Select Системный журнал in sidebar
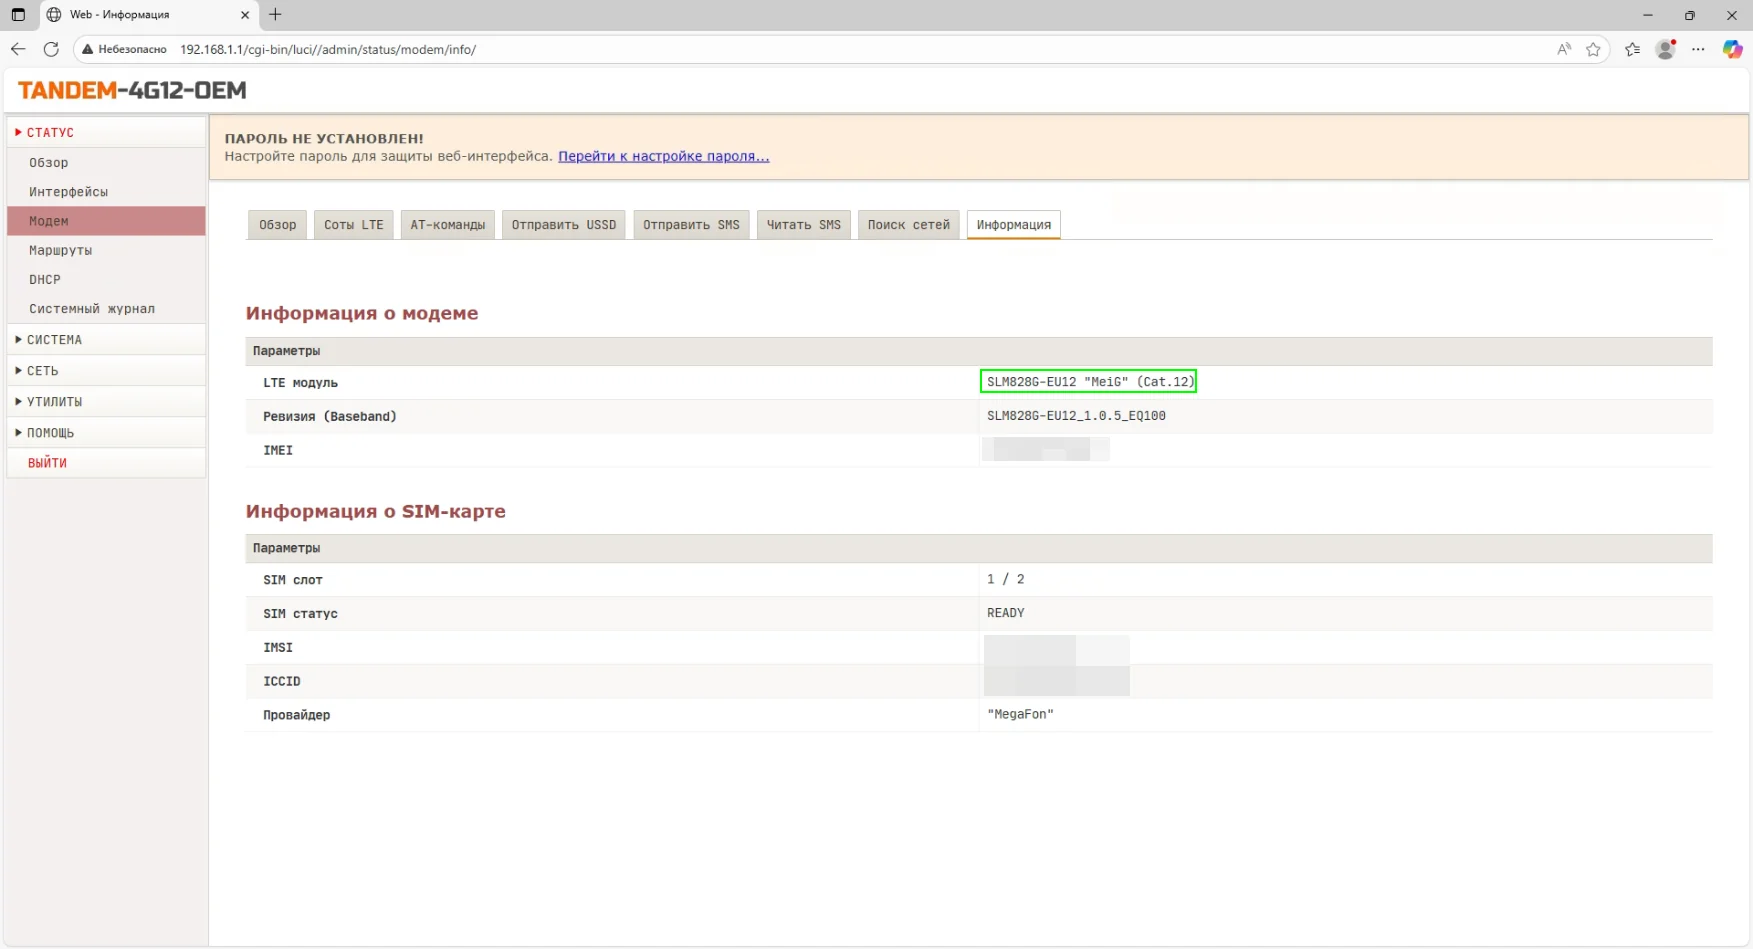 (92, 309)
